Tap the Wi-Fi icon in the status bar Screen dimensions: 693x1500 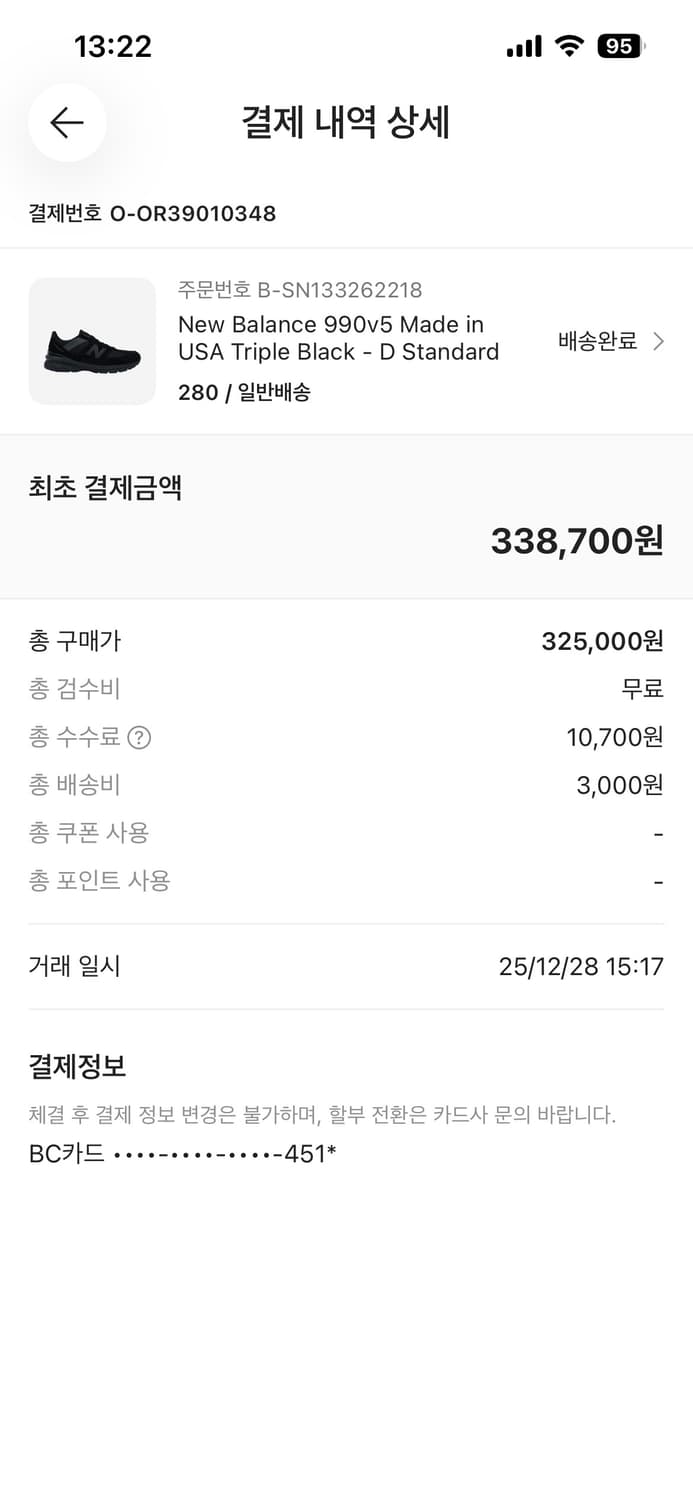(x=568, y=45)
